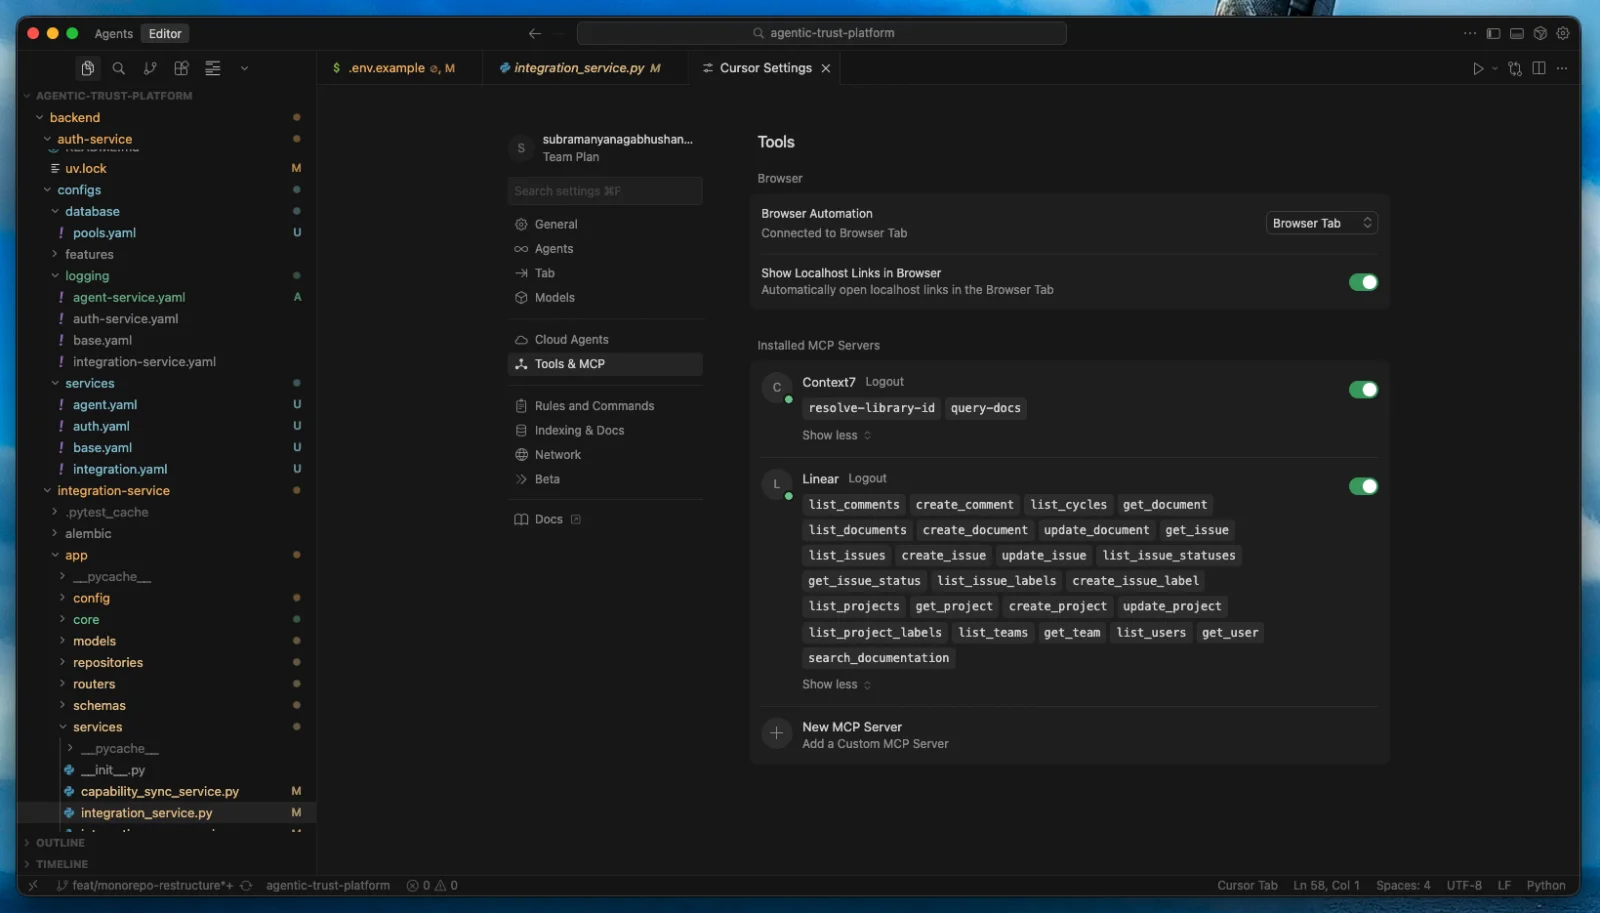1600x913 pixels.
Task: Open General settings section
Action: [605, 224]
